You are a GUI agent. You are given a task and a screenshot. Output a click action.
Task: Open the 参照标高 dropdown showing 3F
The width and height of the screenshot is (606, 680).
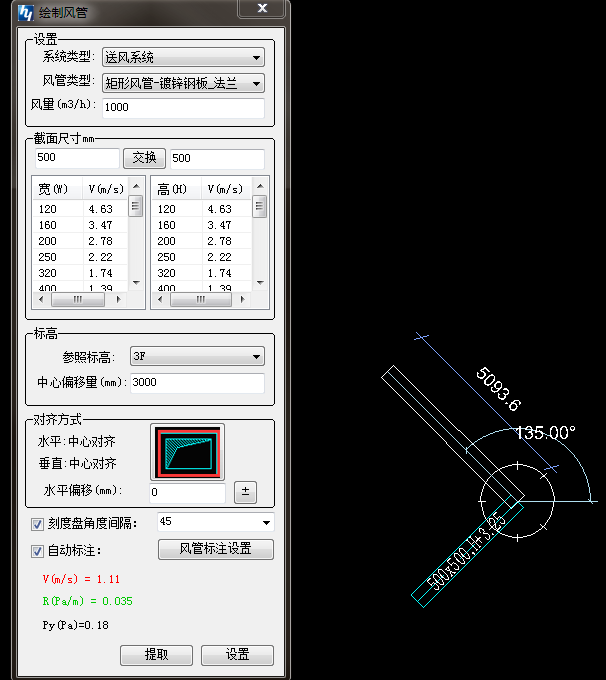197,356
